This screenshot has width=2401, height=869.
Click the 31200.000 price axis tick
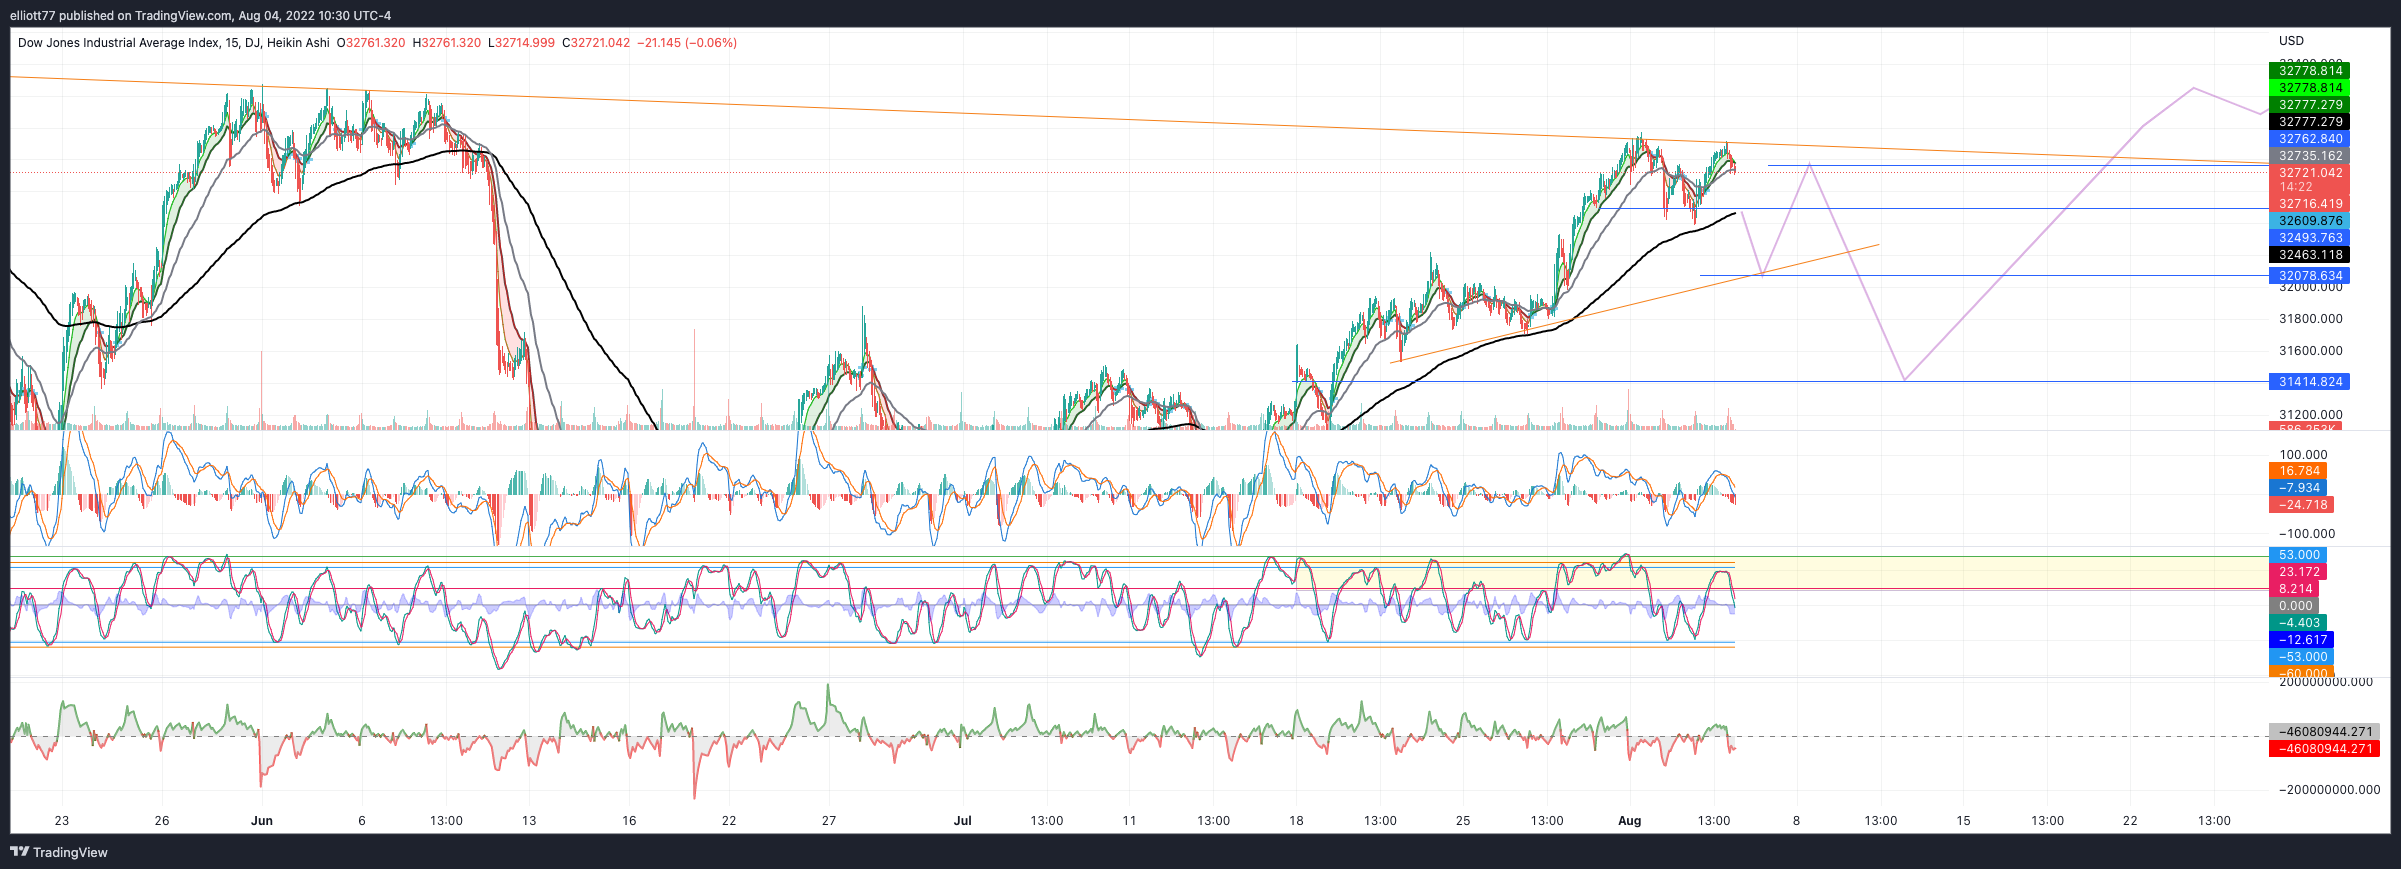click(2310, 415)
